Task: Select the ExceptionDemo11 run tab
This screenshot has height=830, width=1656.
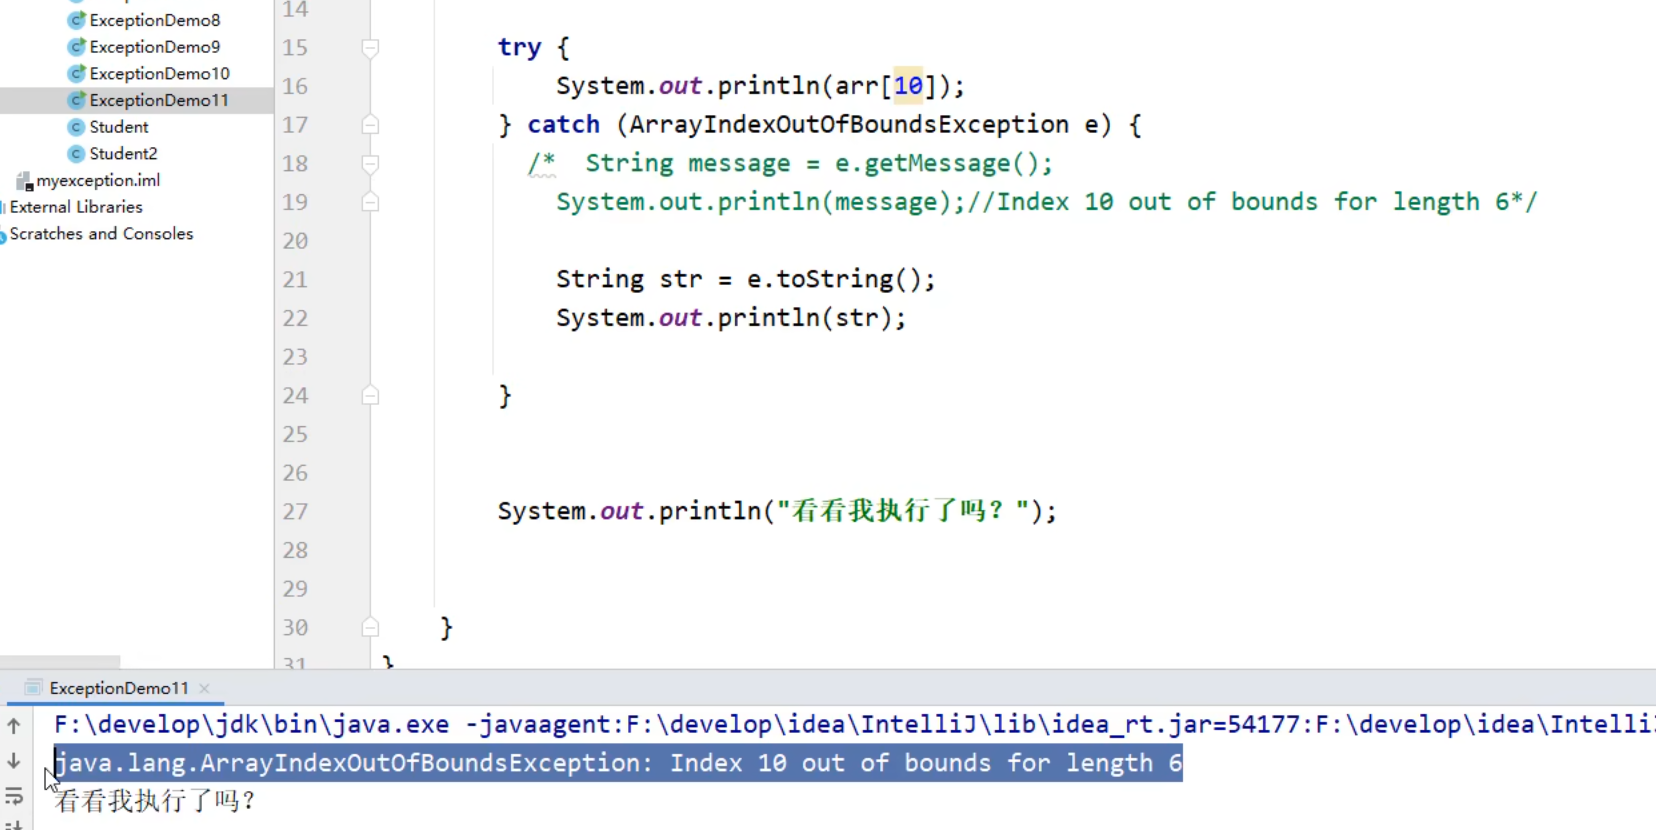Action: click(x=118, y=688)
